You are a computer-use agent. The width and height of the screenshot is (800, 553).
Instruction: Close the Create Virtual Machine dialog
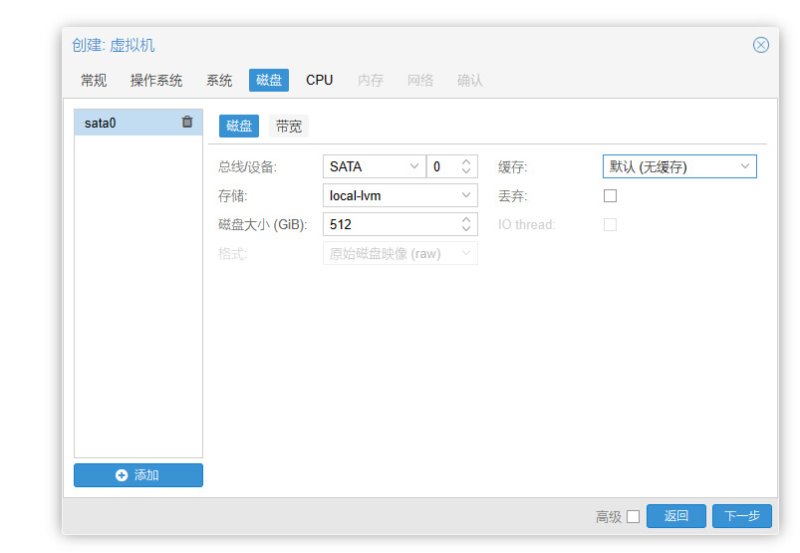[x=761, y=45]
